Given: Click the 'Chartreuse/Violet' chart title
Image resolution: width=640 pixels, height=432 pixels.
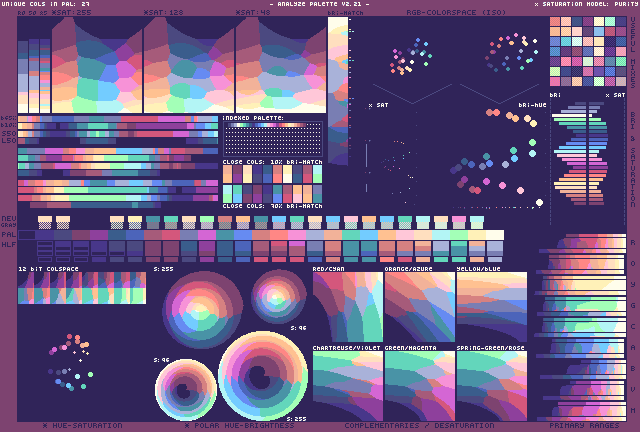Looking at the screenshot, I should pos(347,348).
